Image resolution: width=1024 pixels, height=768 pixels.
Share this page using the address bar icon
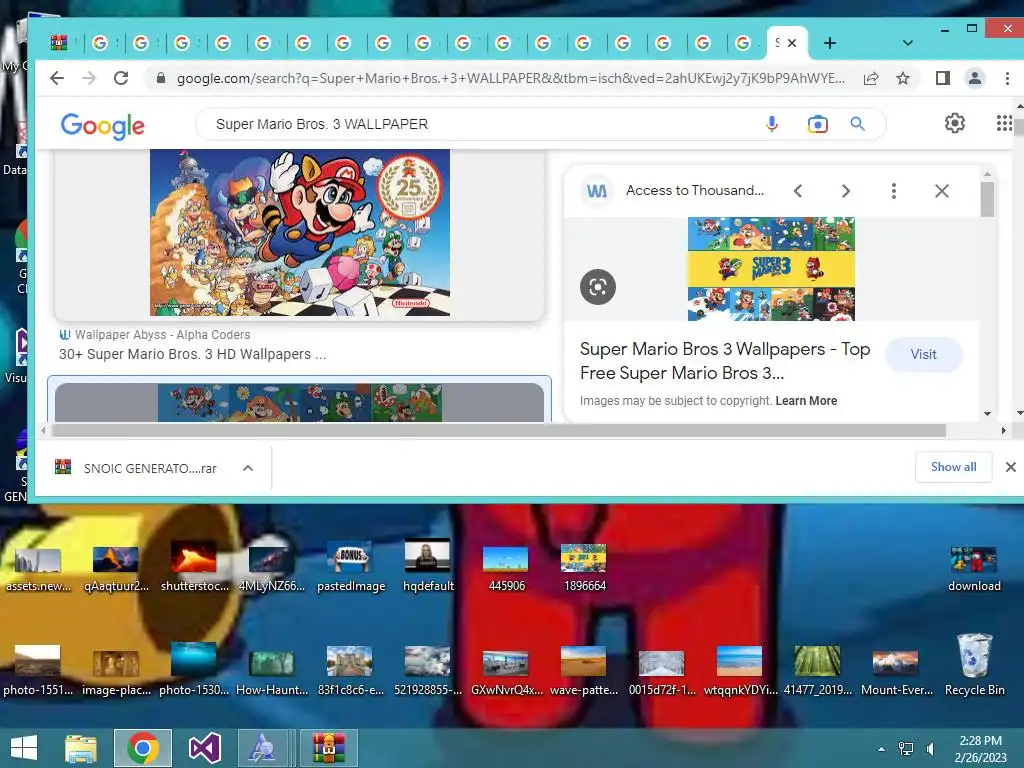tap(871, 78)
